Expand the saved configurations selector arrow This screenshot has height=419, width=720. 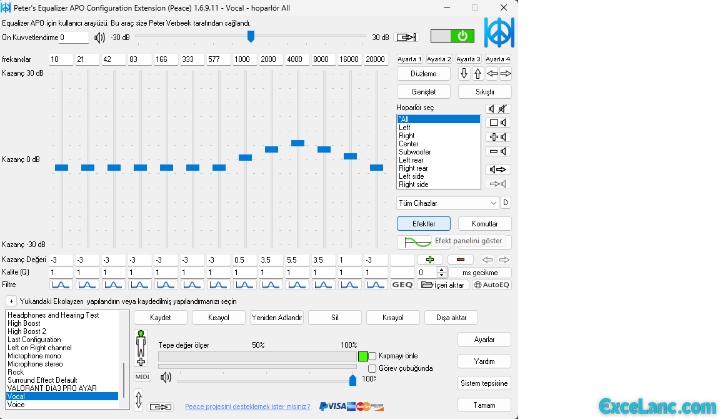click(10, 300)
